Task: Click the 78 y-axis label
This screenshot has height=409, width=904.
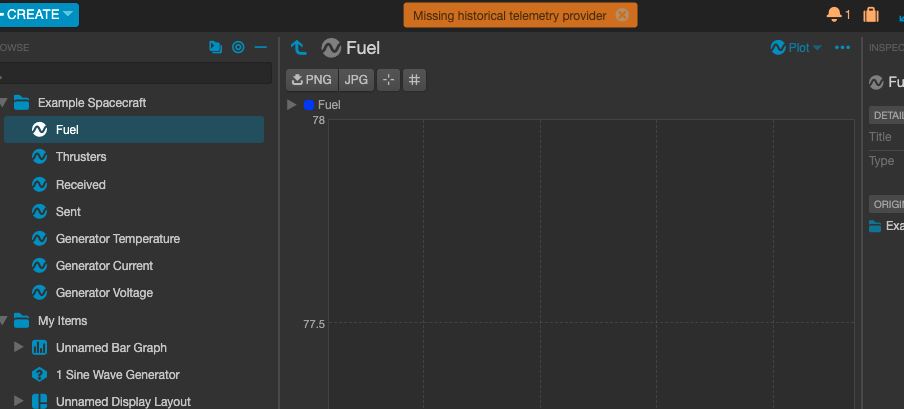Action: (x=318, y=120)
